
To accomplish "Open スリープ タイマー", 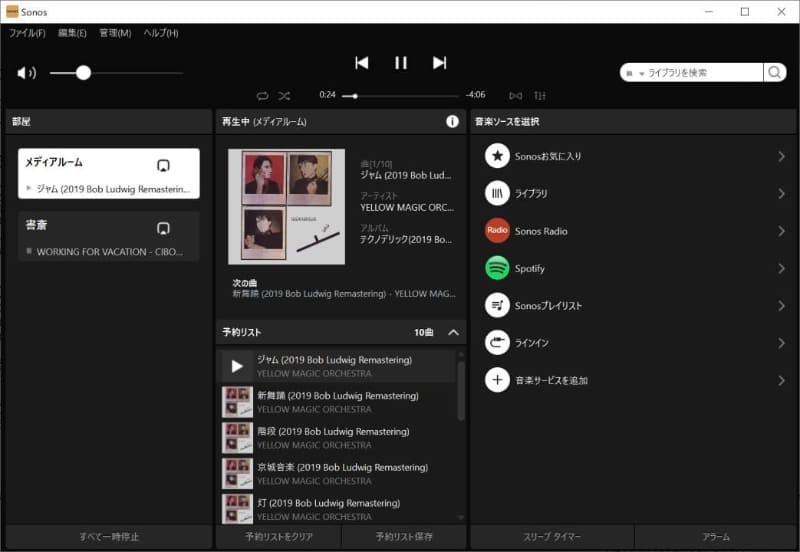I will click(552, 537).
